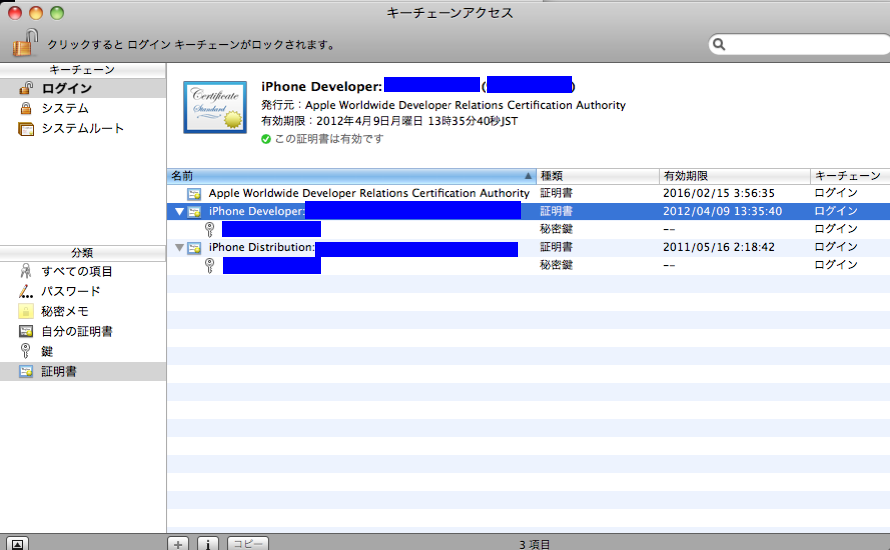Click the green valid-certificate checkmark icon

point(266,139)
